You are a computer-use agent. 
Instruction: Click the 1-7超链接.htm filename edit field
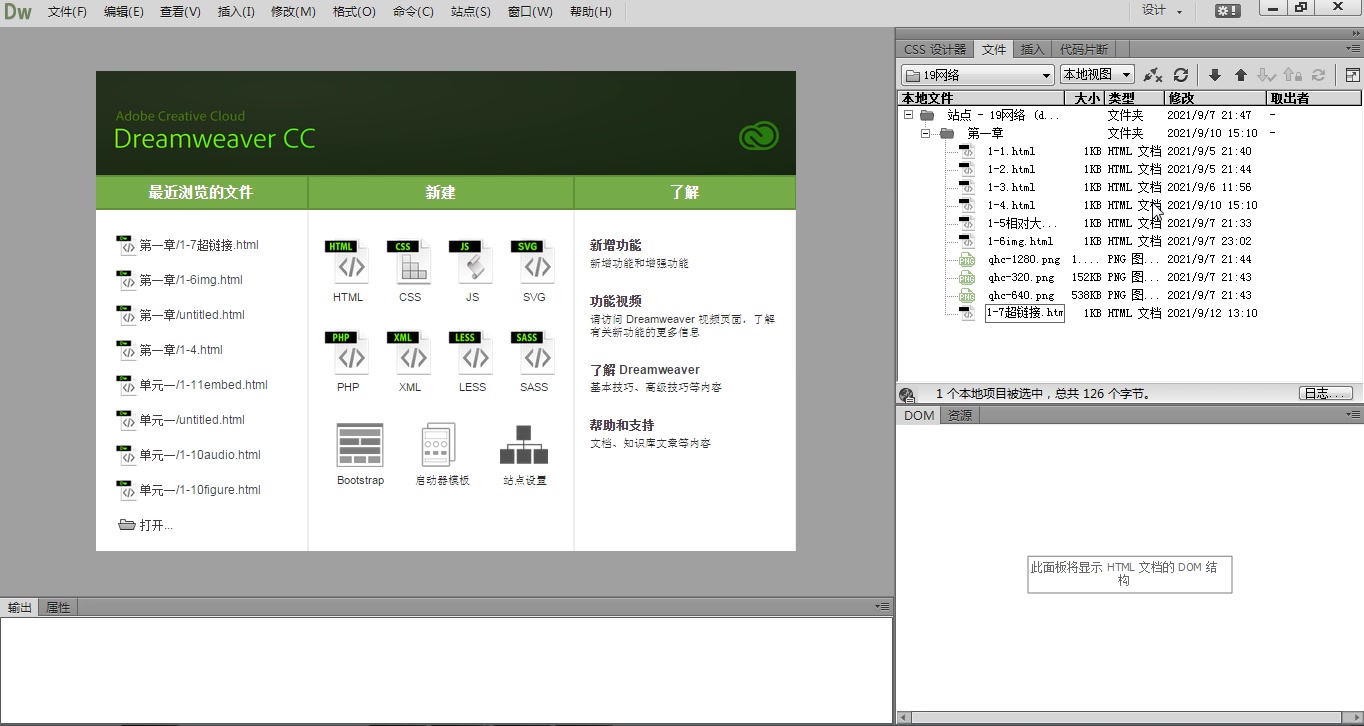coord(1025,313)
